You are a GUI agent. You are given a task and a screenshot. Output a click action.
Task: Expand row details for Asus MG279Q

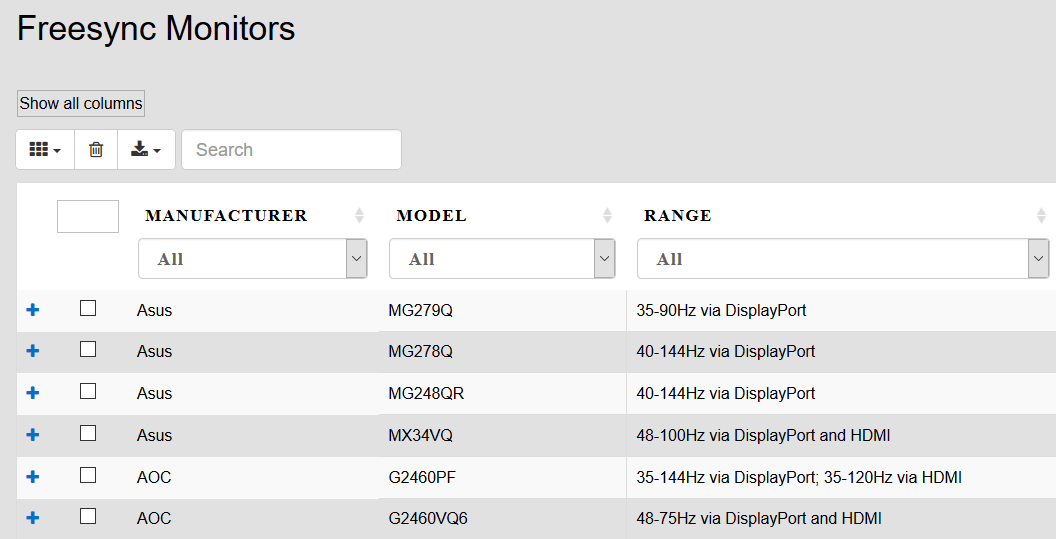pos(32,310)
